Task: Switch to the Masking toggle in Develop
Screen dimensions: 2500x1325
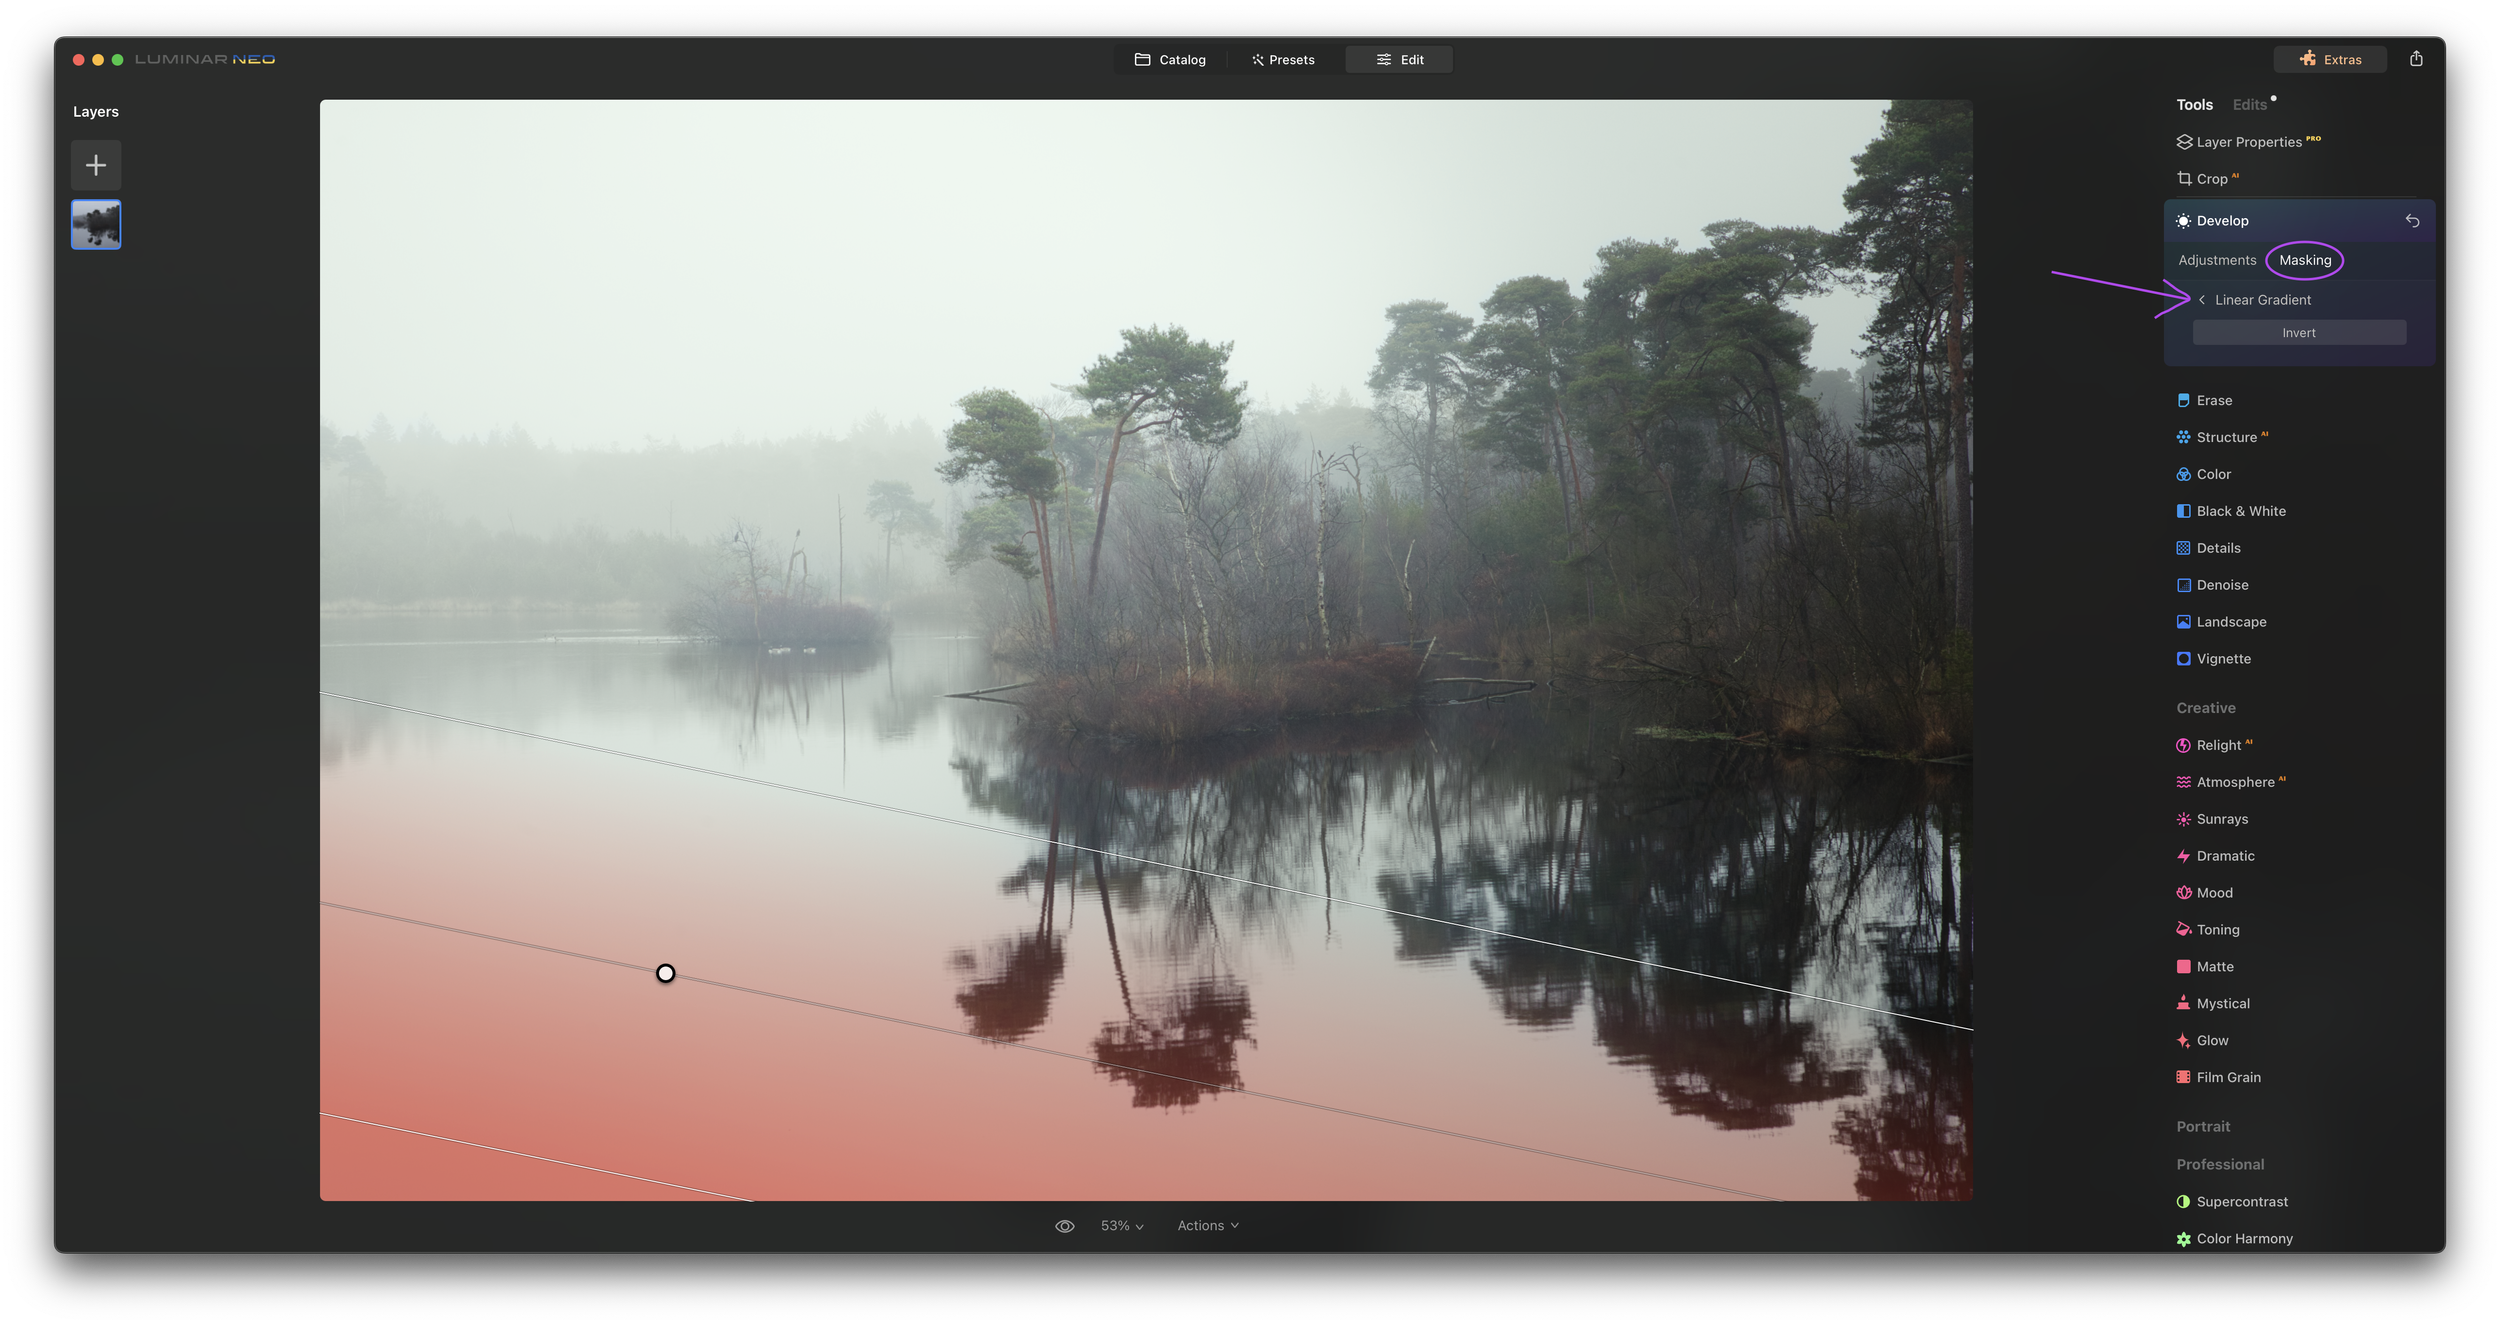Action: coord(2304,260)
